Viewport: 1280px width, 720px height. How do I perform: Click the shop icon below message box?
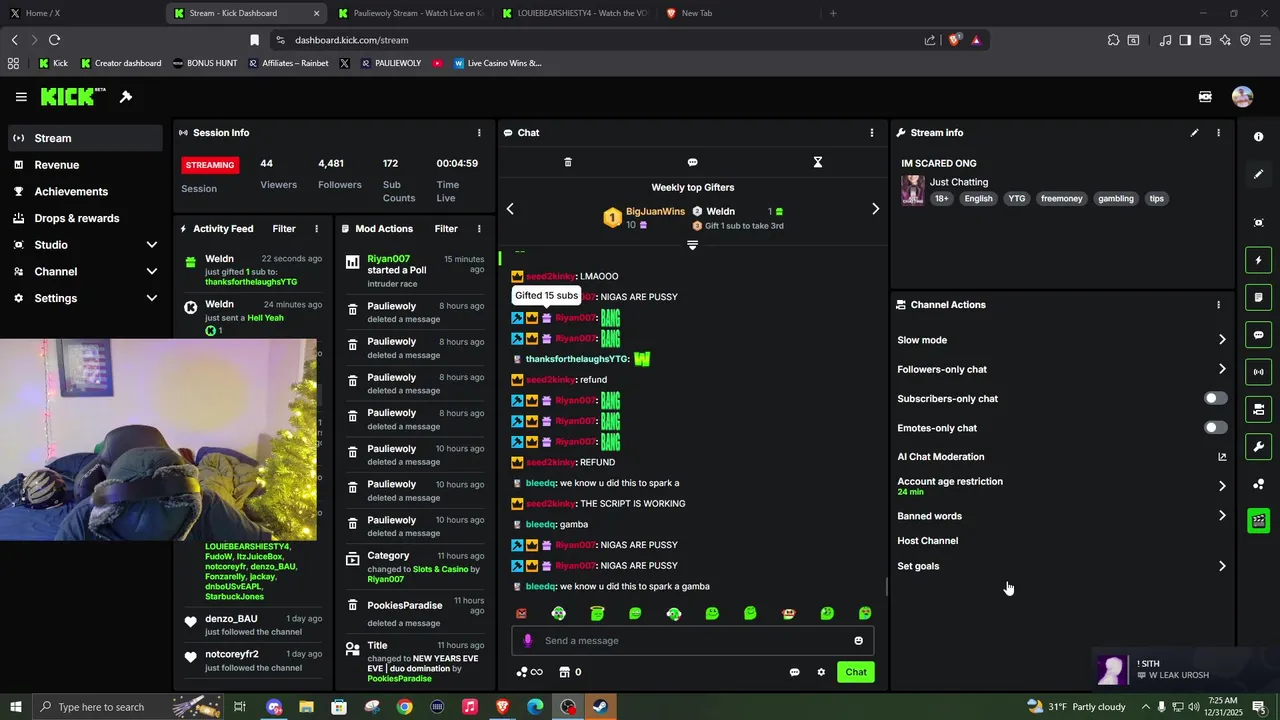pyautogui.click(x=564, y=672)
